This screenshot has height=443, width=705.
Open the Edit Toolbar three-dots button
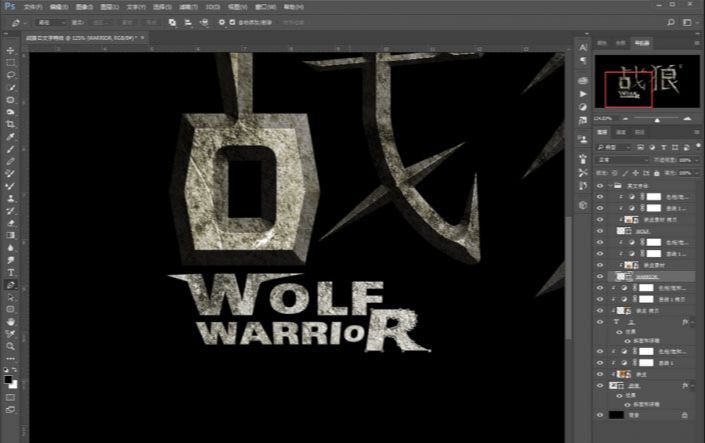pyautogui.click(x=10, y=358)
